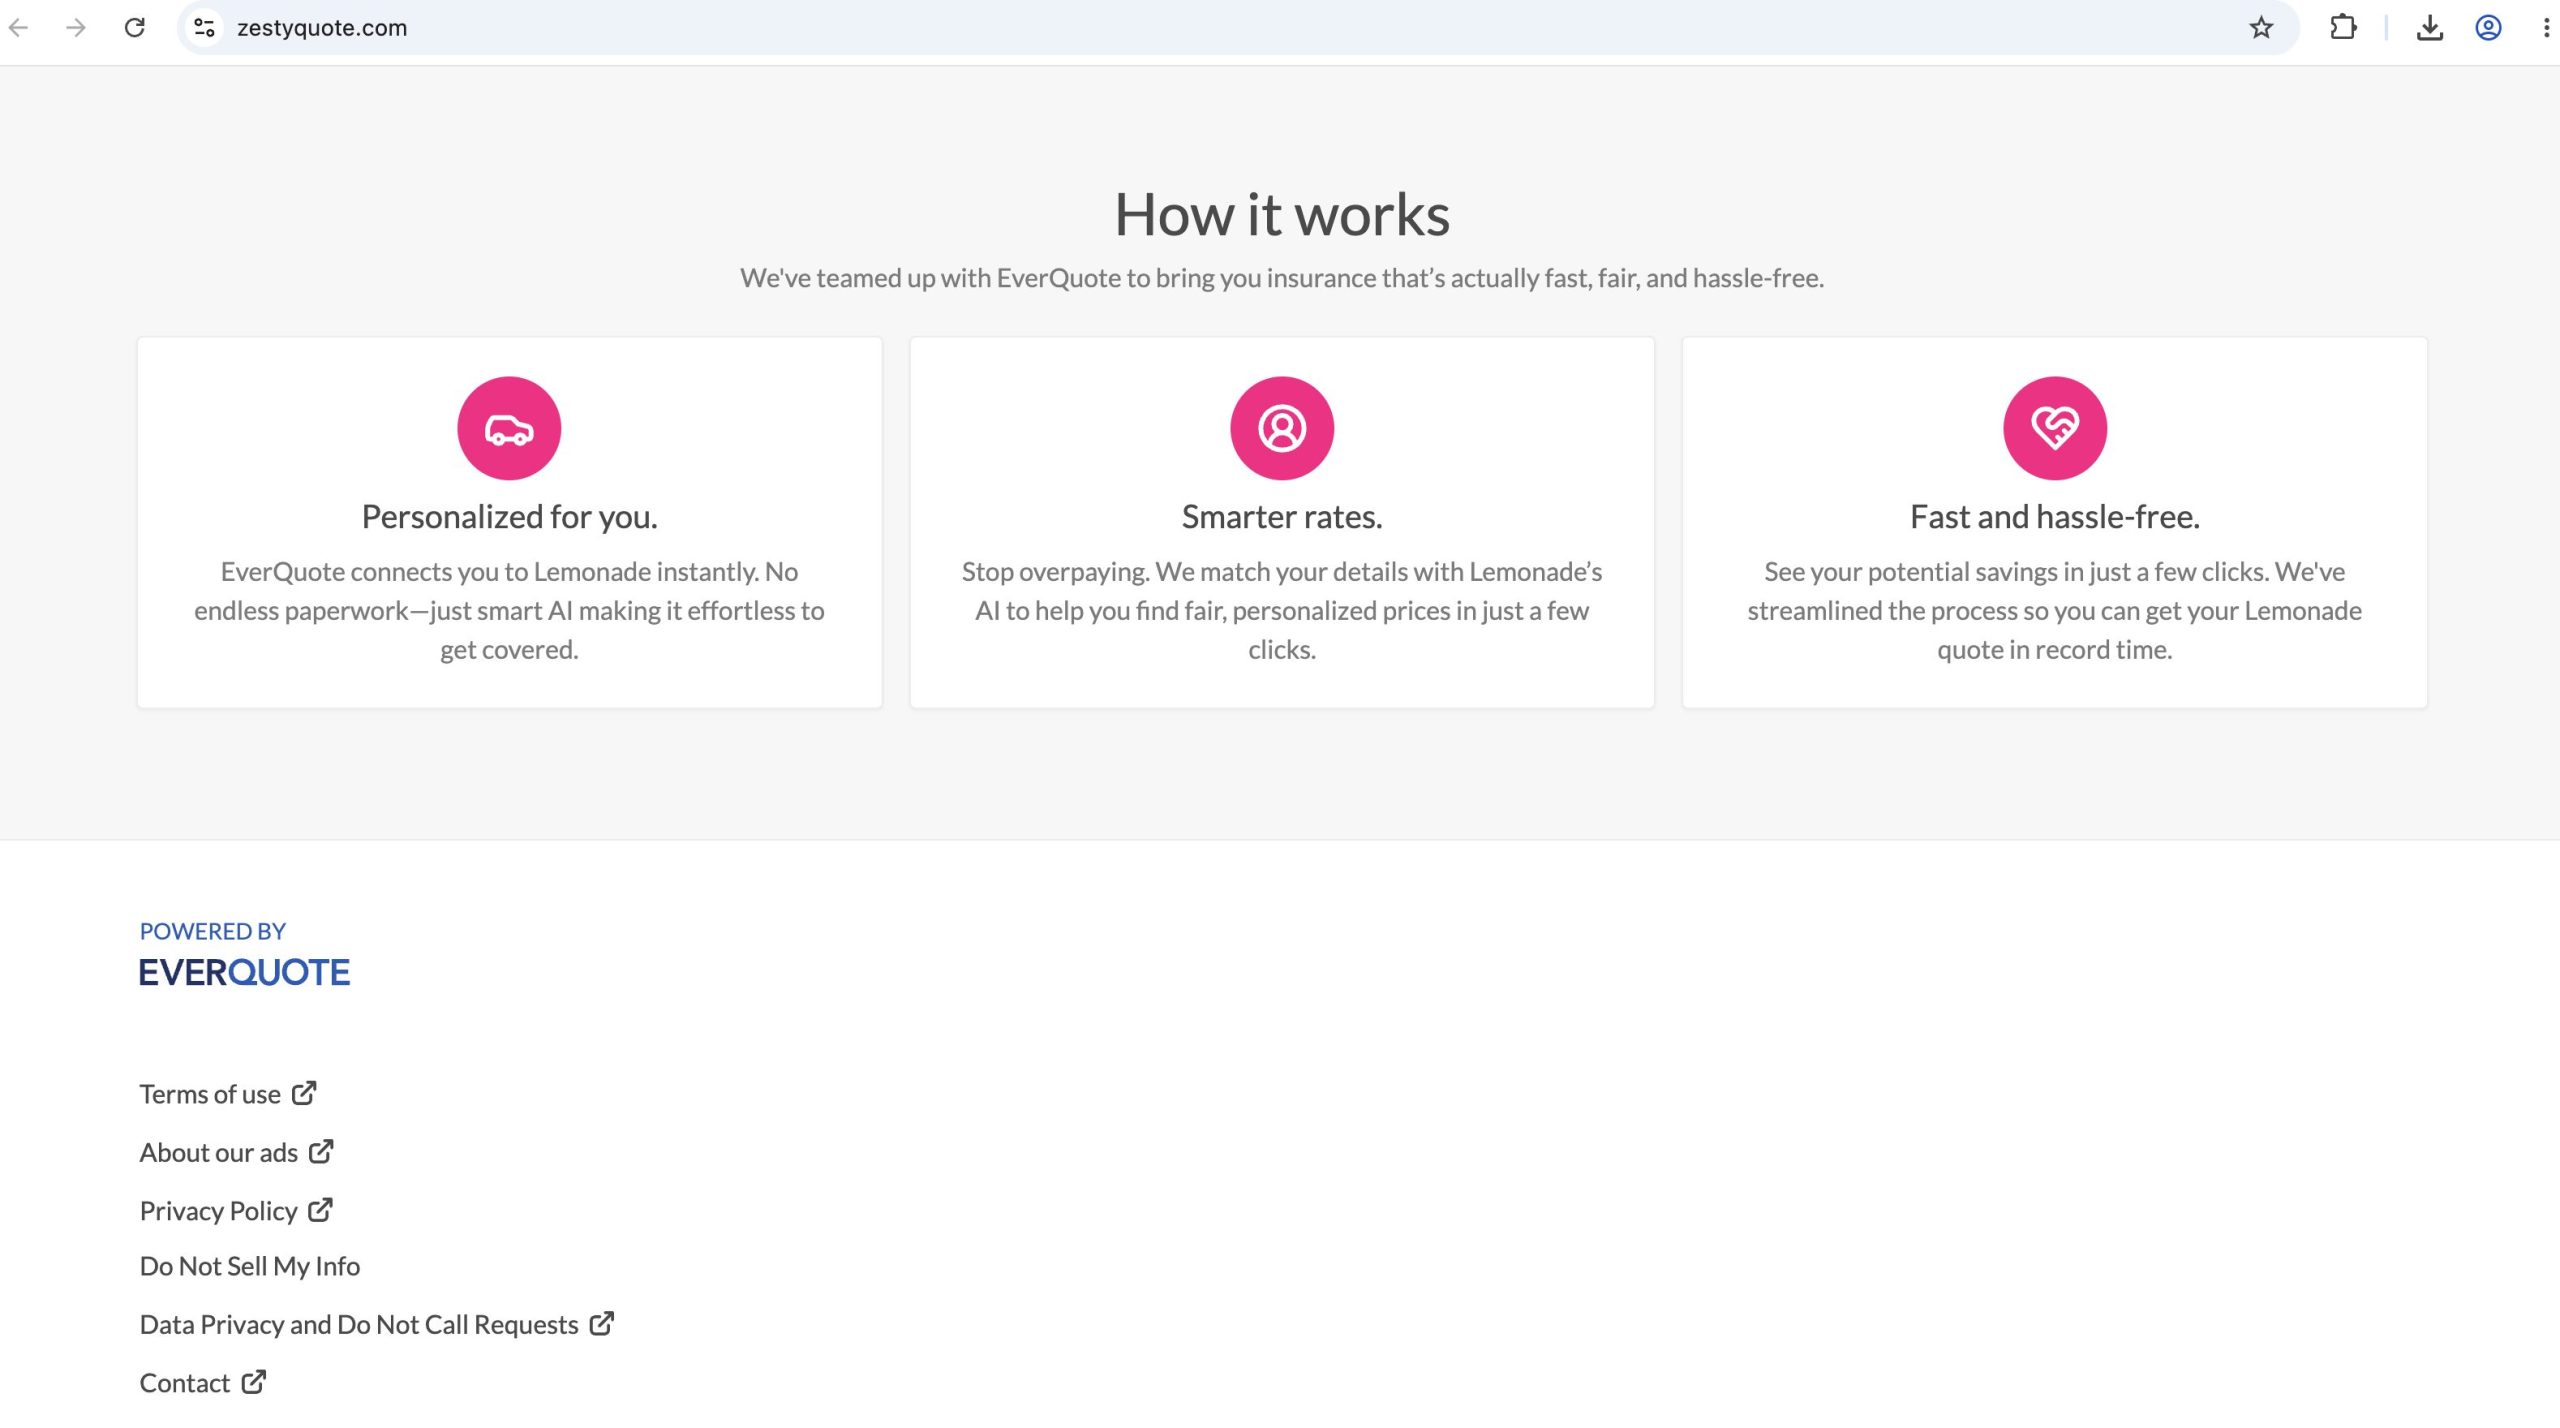Viewport: 2560px width, 1428px height.
Task: Open the browser three-dot menu
Action: [x=2546, y=28]
